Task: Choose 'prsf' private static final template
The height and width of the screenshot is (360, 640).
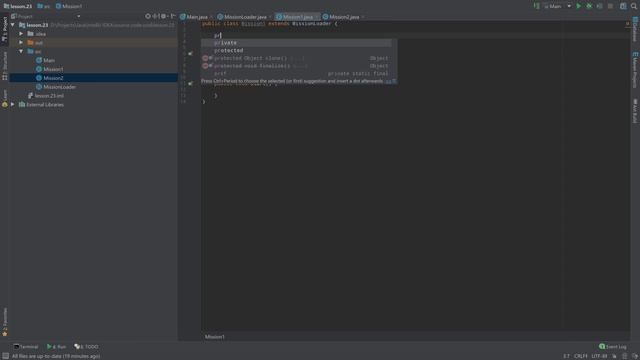Action: (x=296, y=73)
